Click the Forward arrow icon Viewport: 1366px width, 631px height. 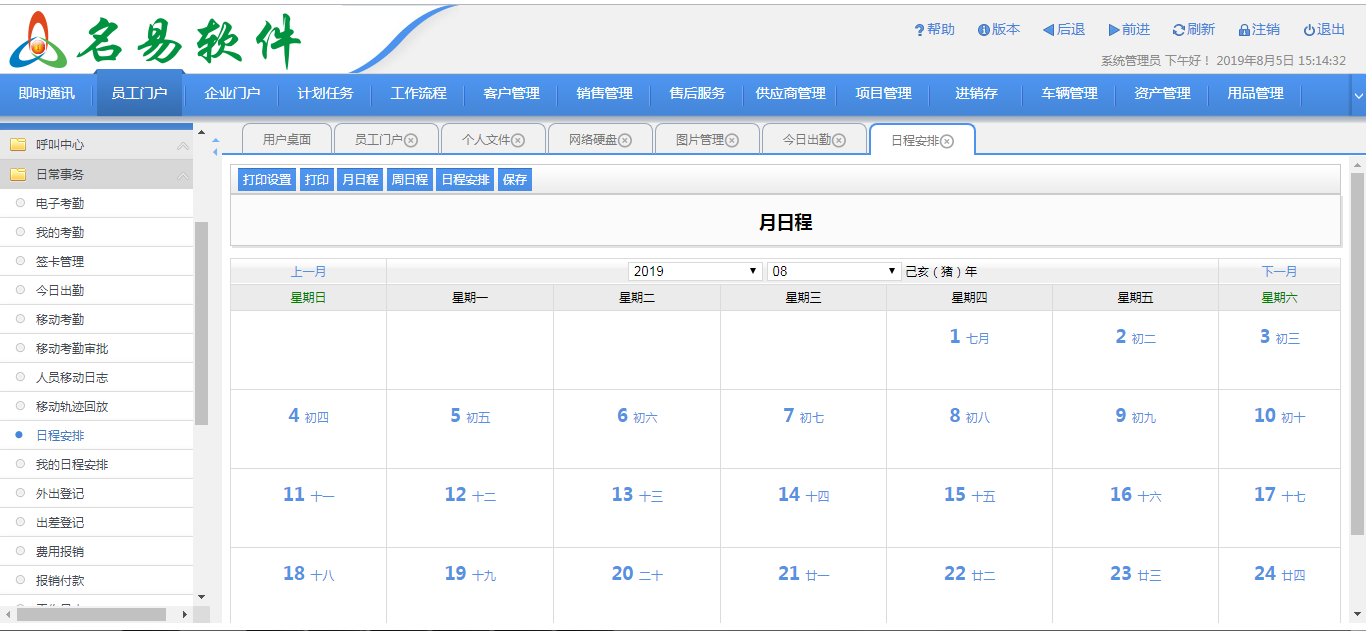(1113, 30)
